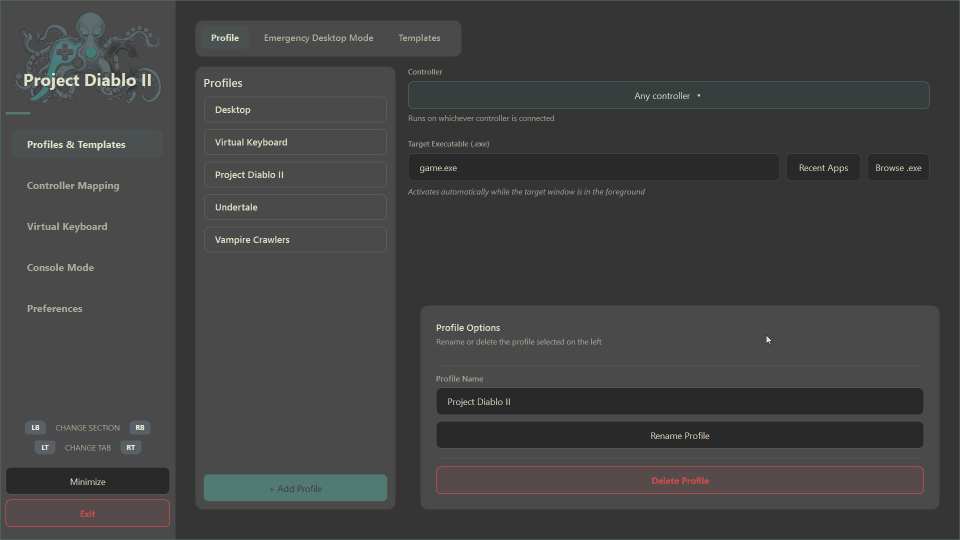Click the Controller label above dropdown
960x540 pixels.
(x=425, y=72)
